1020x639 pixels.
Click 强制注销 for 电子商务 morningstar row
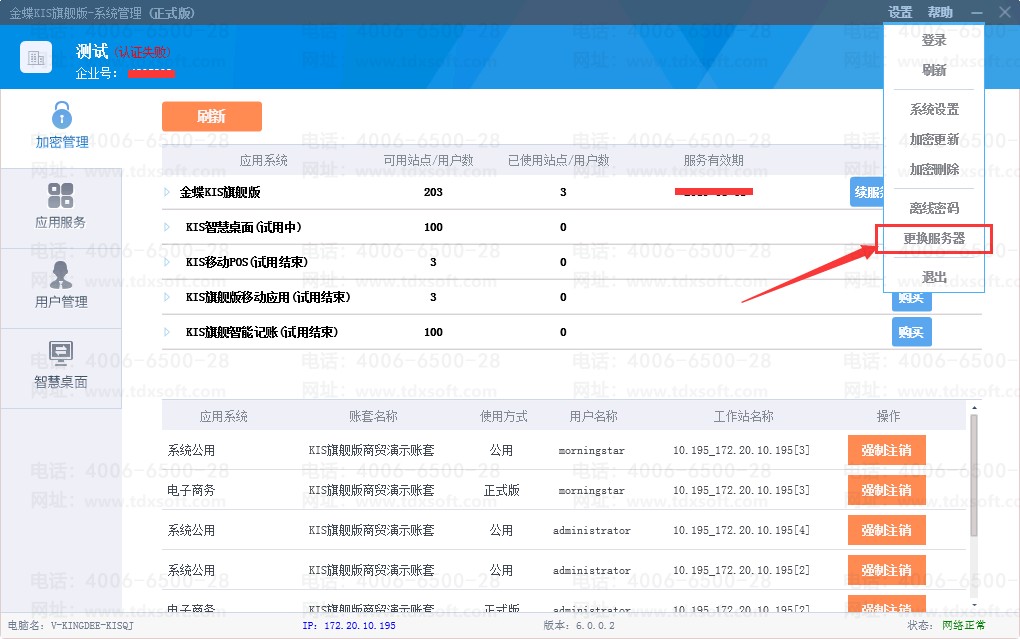(x=886, y=490)
